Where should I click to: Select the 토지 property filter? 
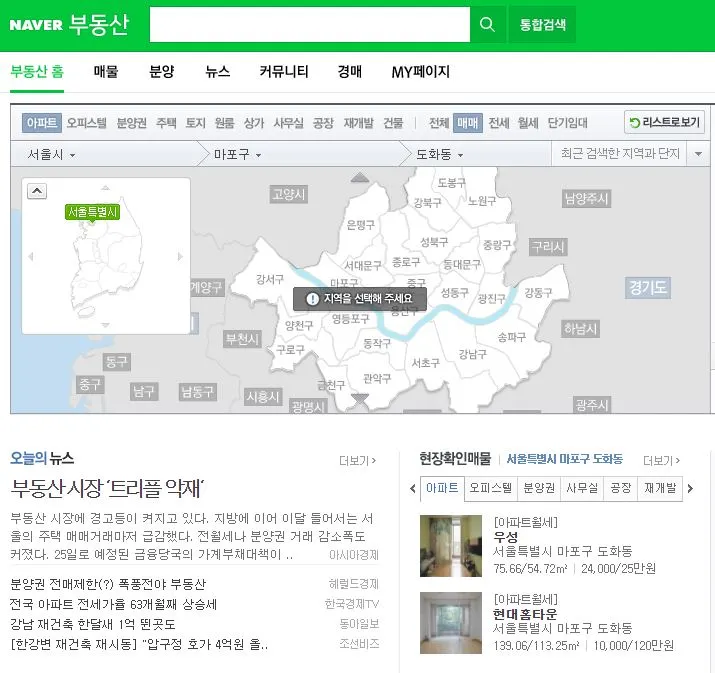(196, 123)
